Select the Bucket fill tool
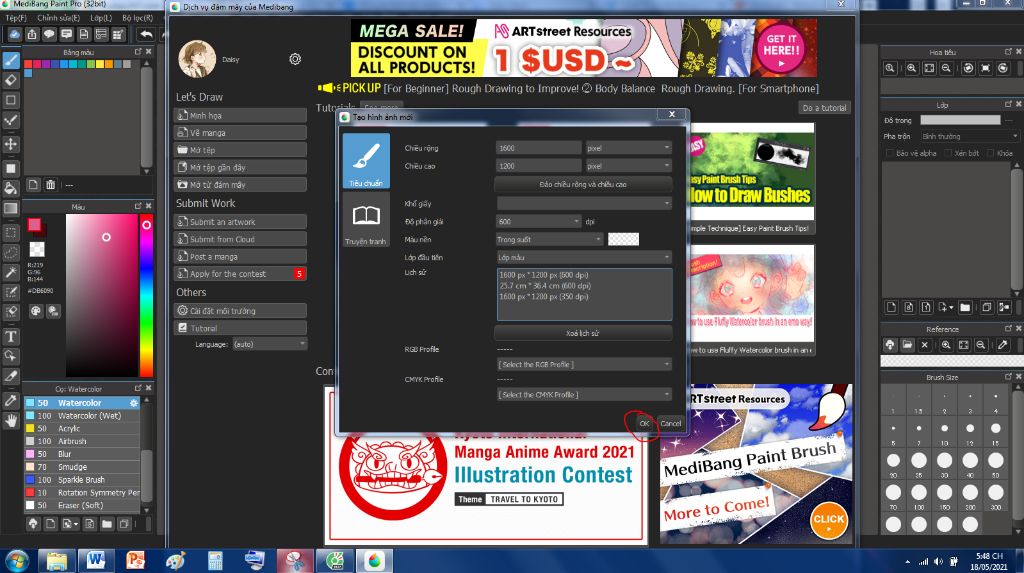 tap(11, 188)
